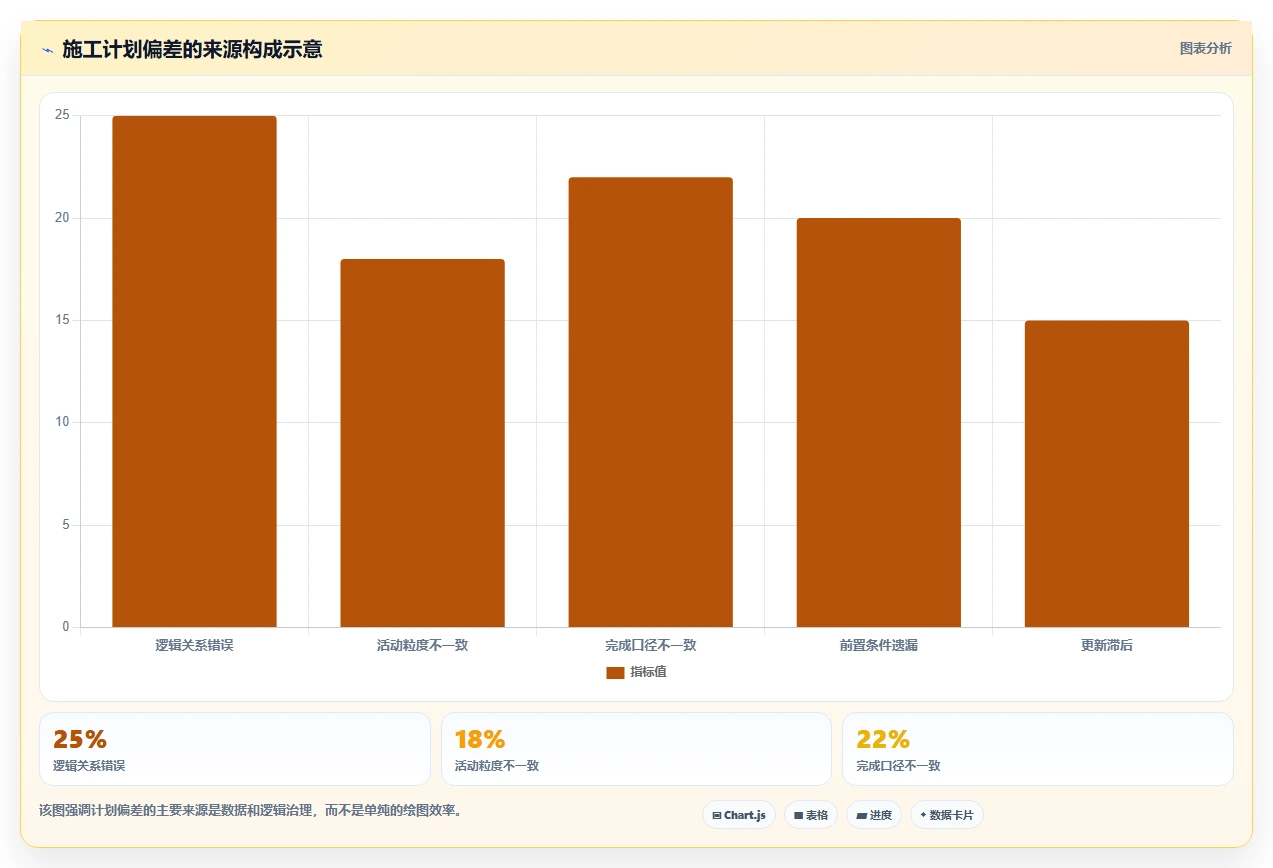Click the 完成口径不一致 bar in the chart
This screenshot has height=868, width=1273.
[x=650, y=402]
